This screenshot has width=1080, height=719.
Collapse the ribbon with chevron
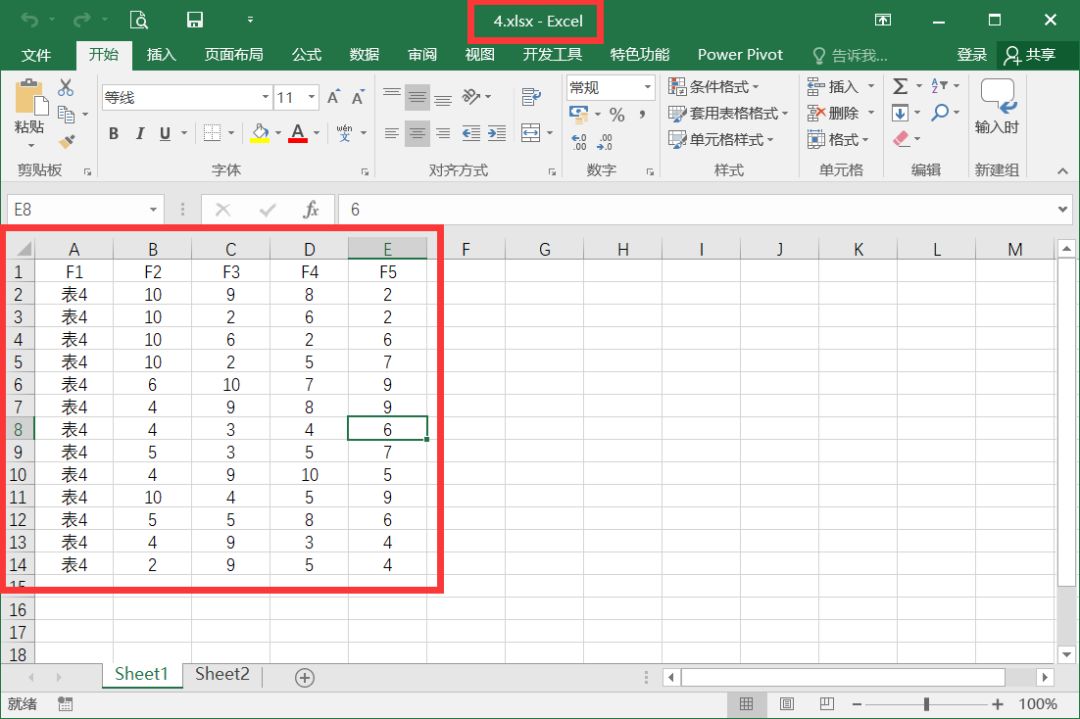tap(1063, 171)
